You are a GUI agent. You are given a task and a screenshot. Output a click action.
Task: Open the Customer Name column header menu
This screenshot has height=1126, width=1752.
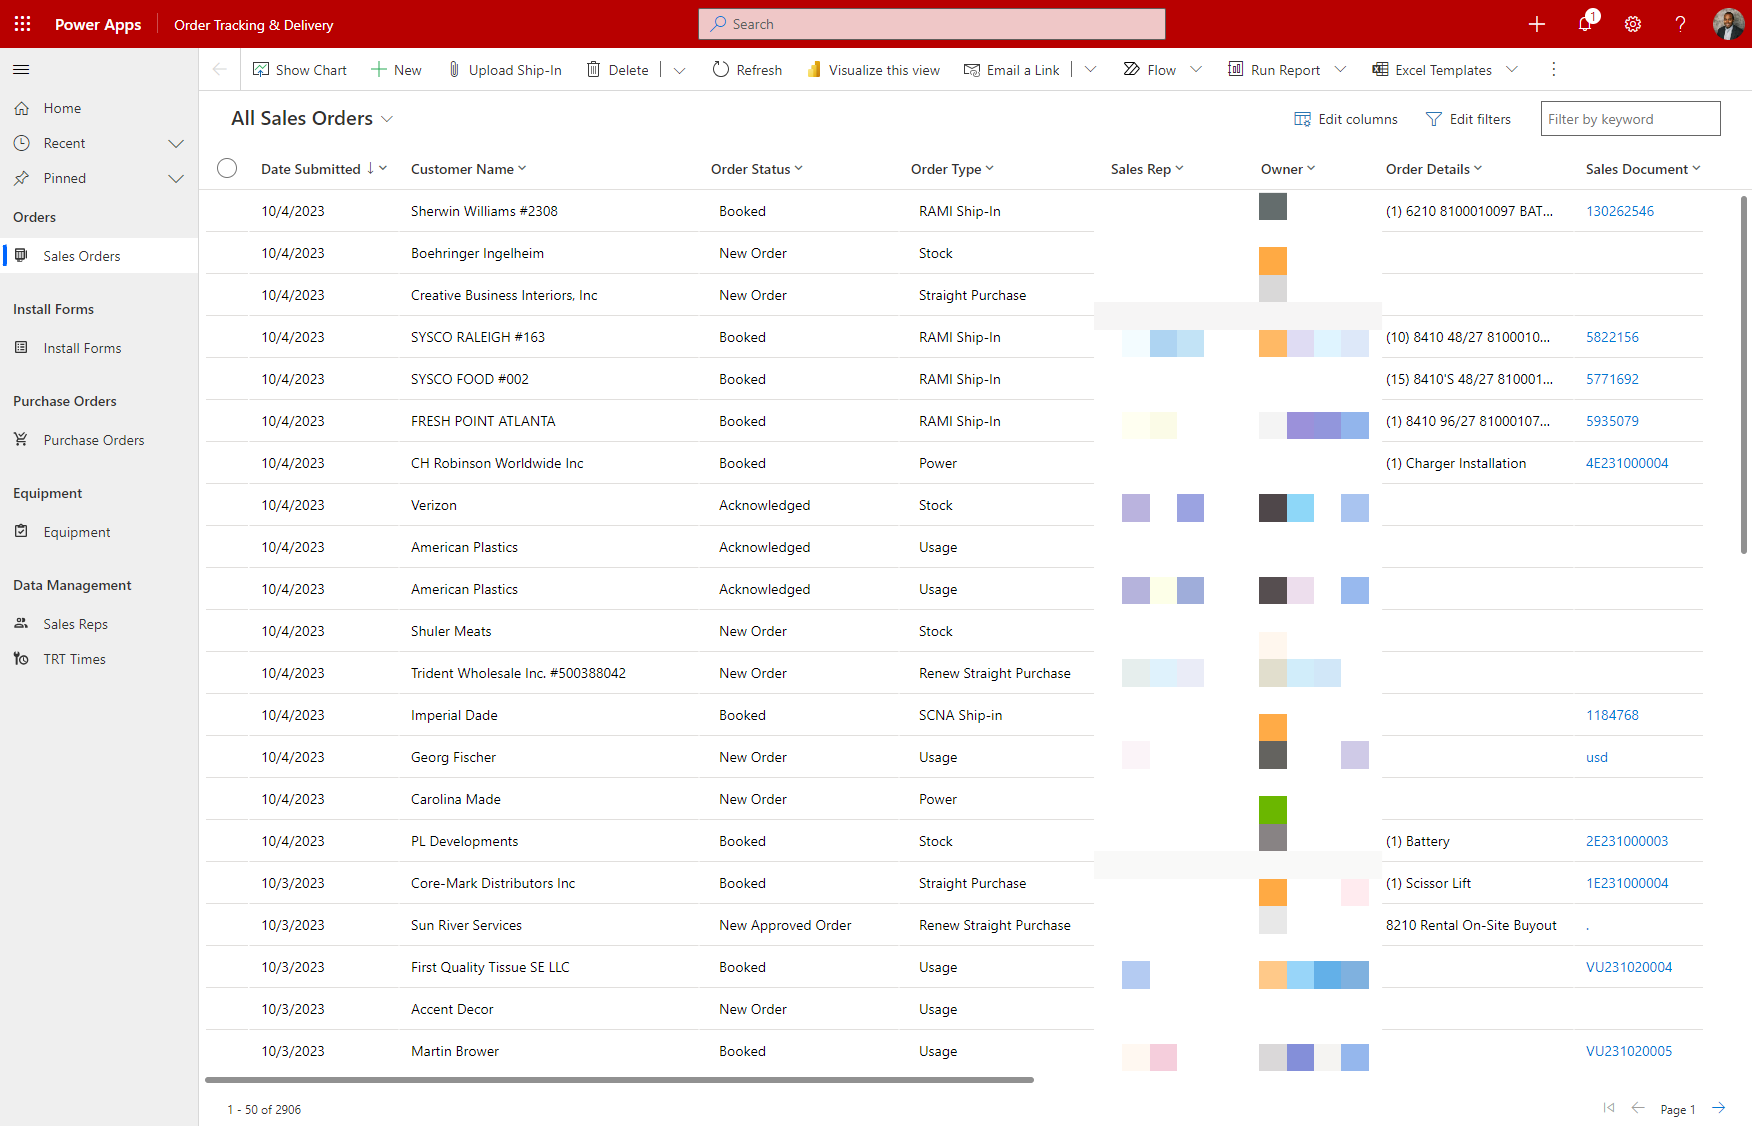click(468, 169)
